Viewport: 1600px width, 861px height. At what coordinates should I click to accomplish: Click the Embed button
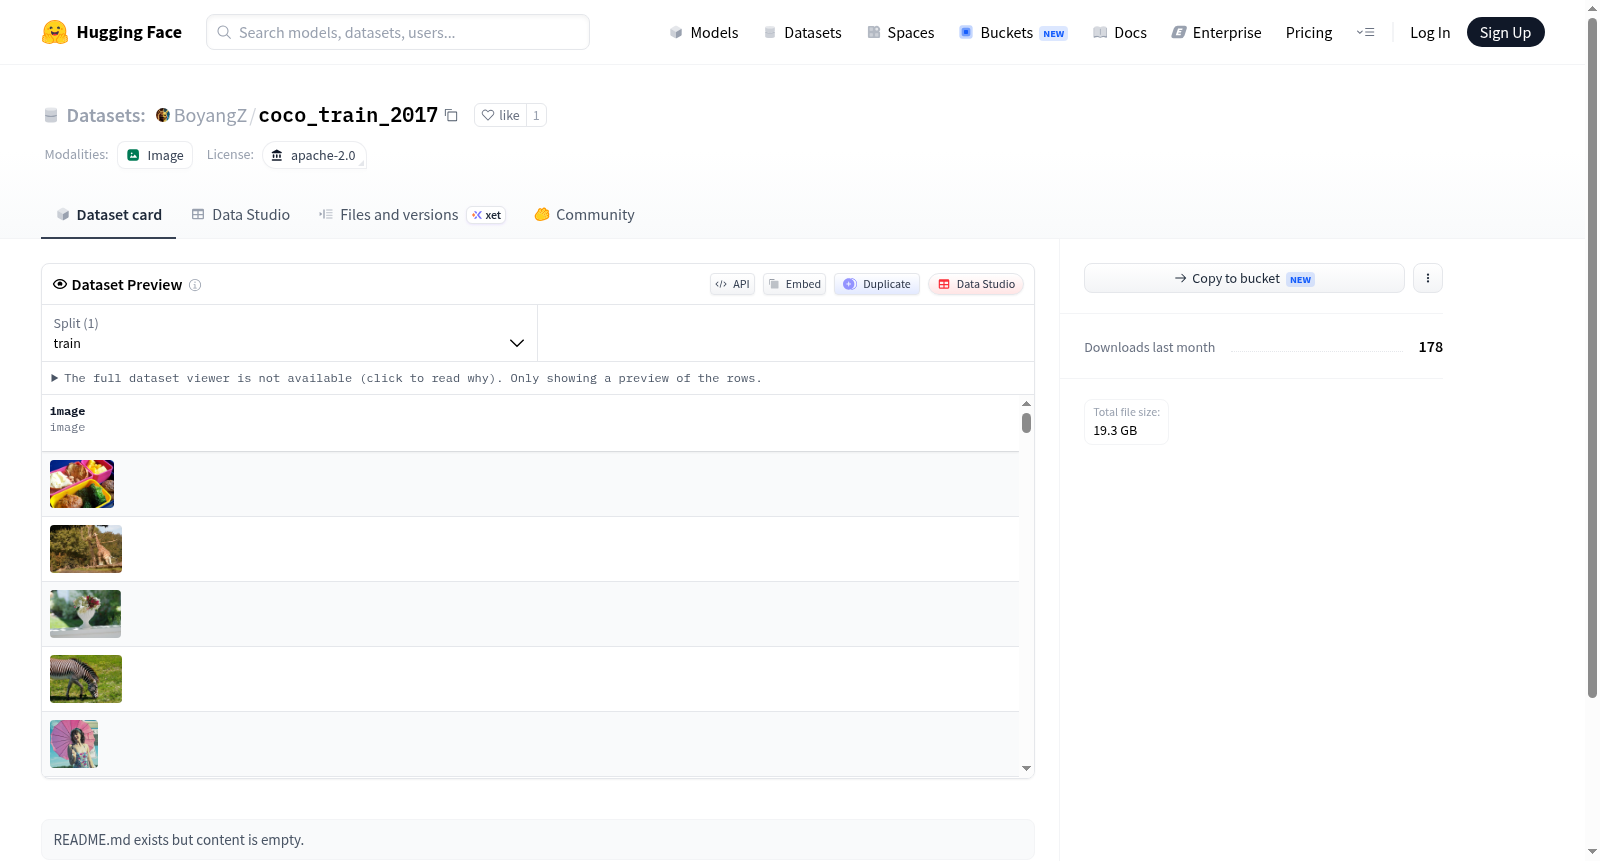[795, 284]
